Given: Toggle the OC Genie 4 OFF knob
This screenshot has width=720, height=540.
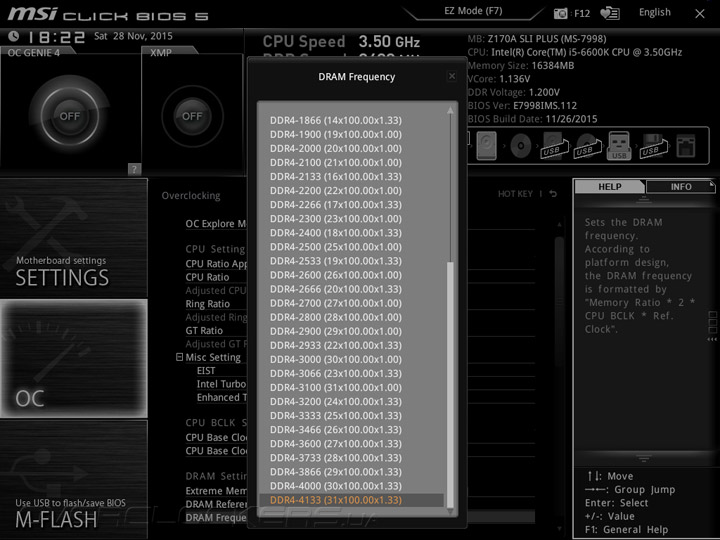Looking at the screenshot, I should 70,116.
